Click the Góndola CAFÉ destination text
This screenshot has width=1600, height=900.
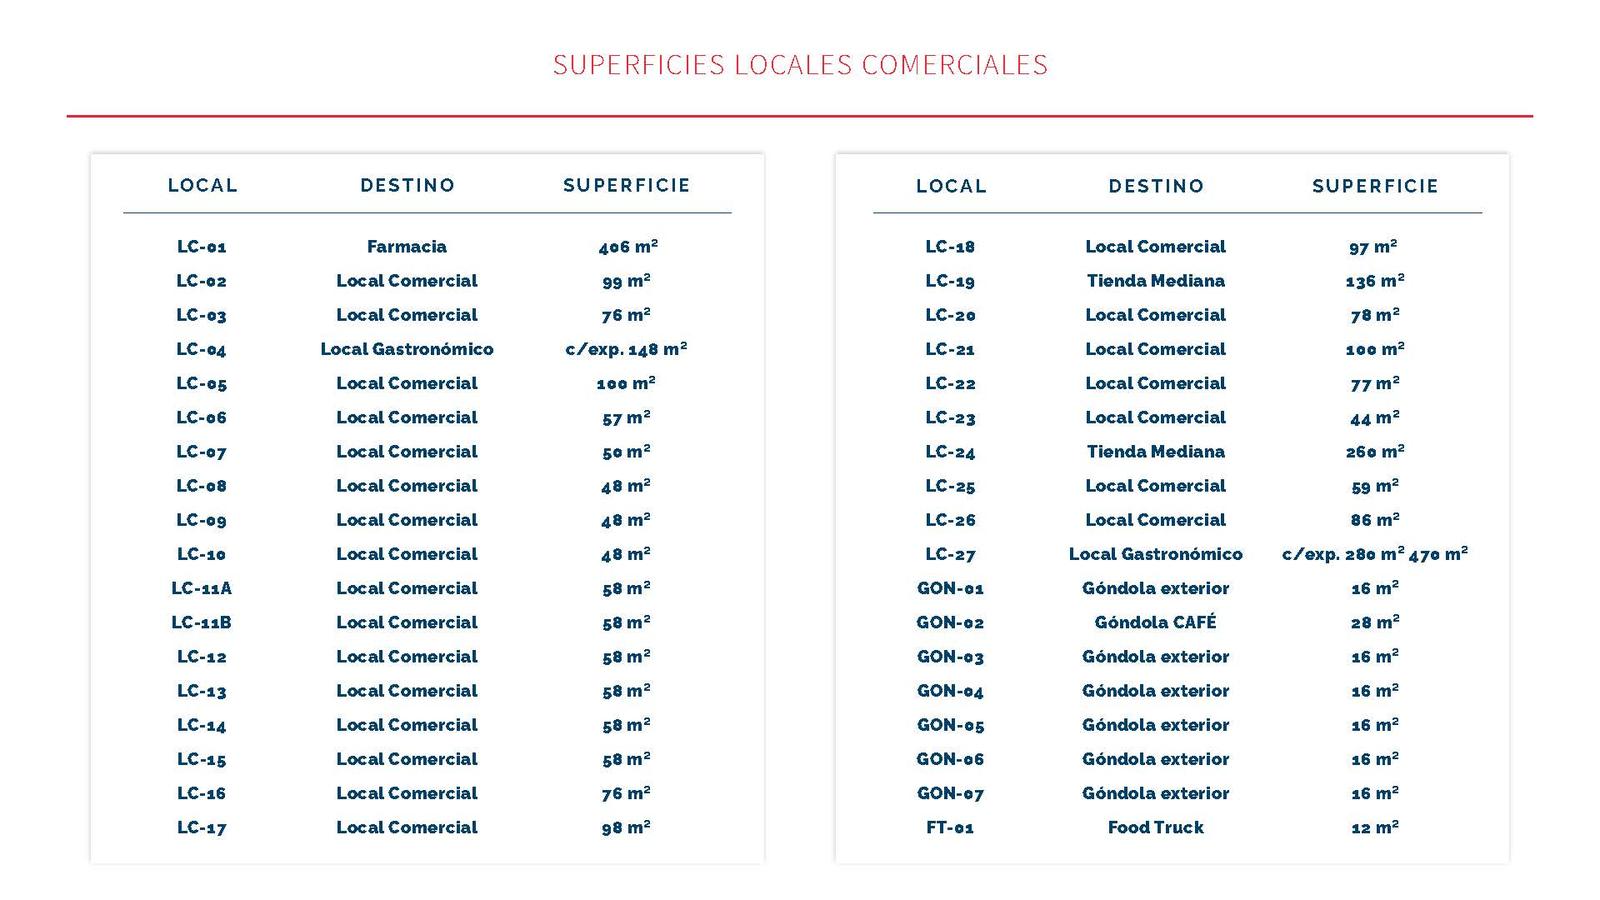(x=1155, y=622)
